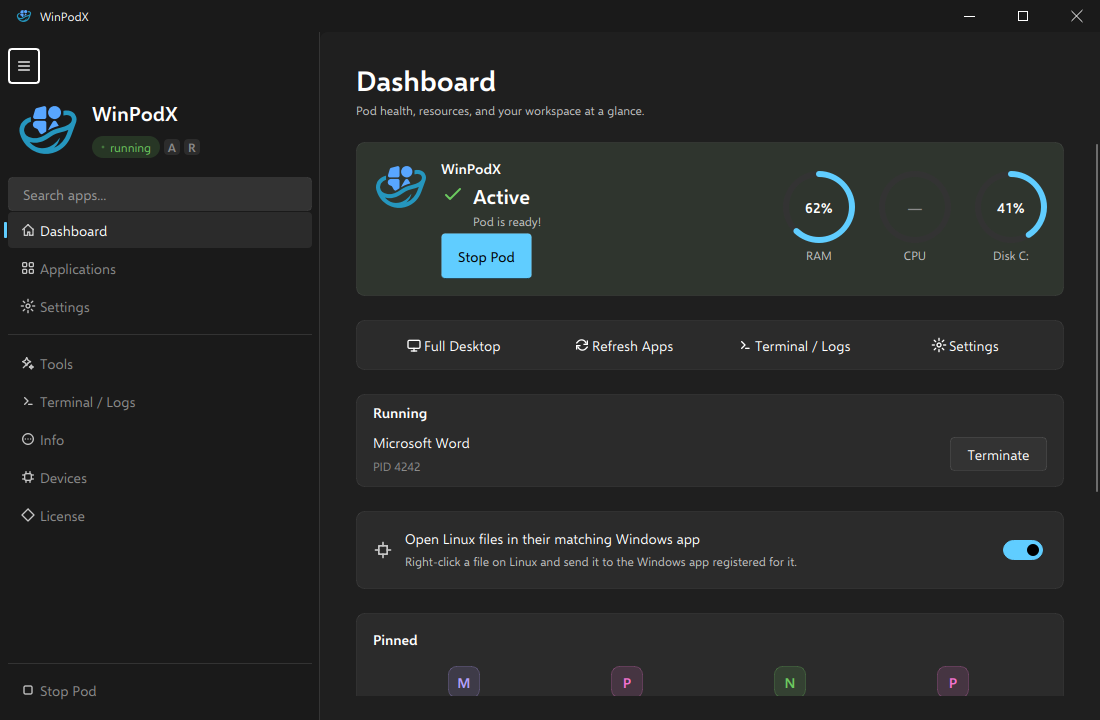Terminate the Microsoft Word process

[998, 455]
